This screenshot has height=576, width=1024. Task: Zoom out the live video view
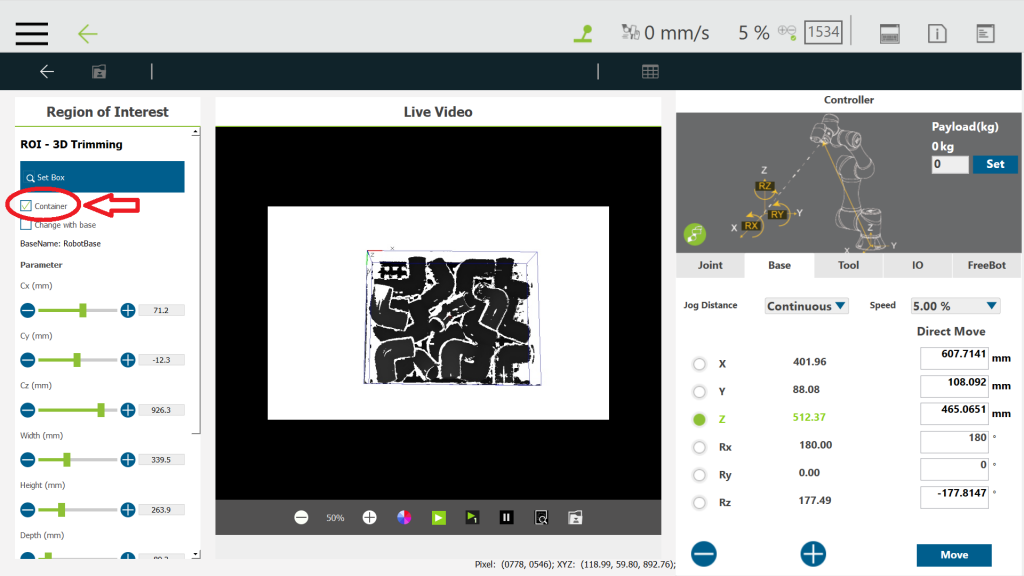(x=301, y=517)
